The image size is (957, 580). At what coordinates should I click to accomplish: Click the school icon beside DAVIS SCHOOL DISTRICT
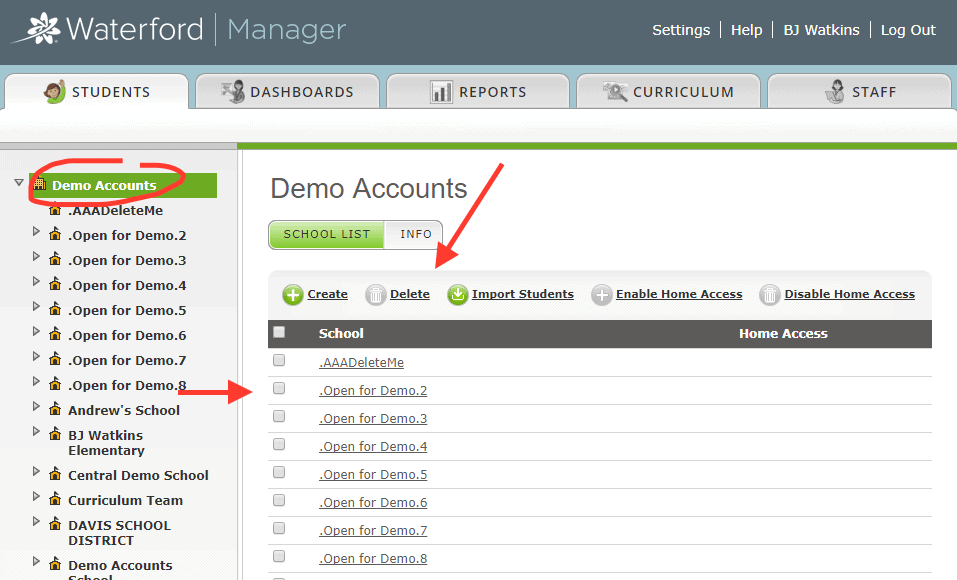pos(55,524)
